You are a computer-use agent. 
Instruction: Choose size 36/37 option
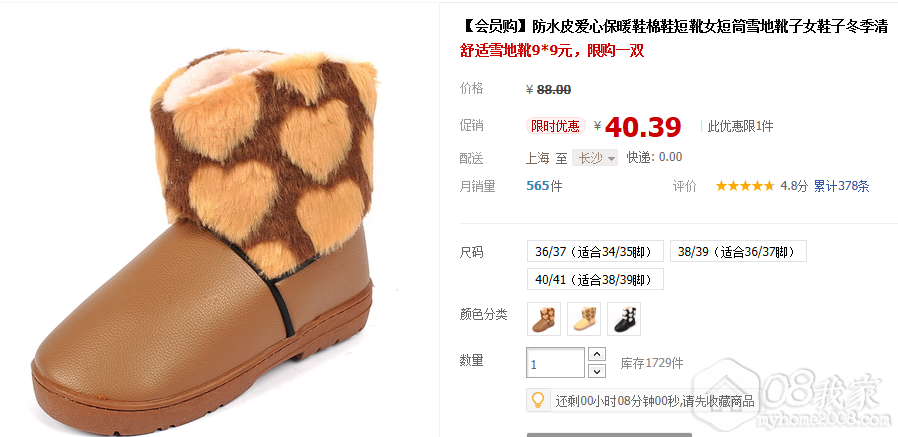point(595,251)
